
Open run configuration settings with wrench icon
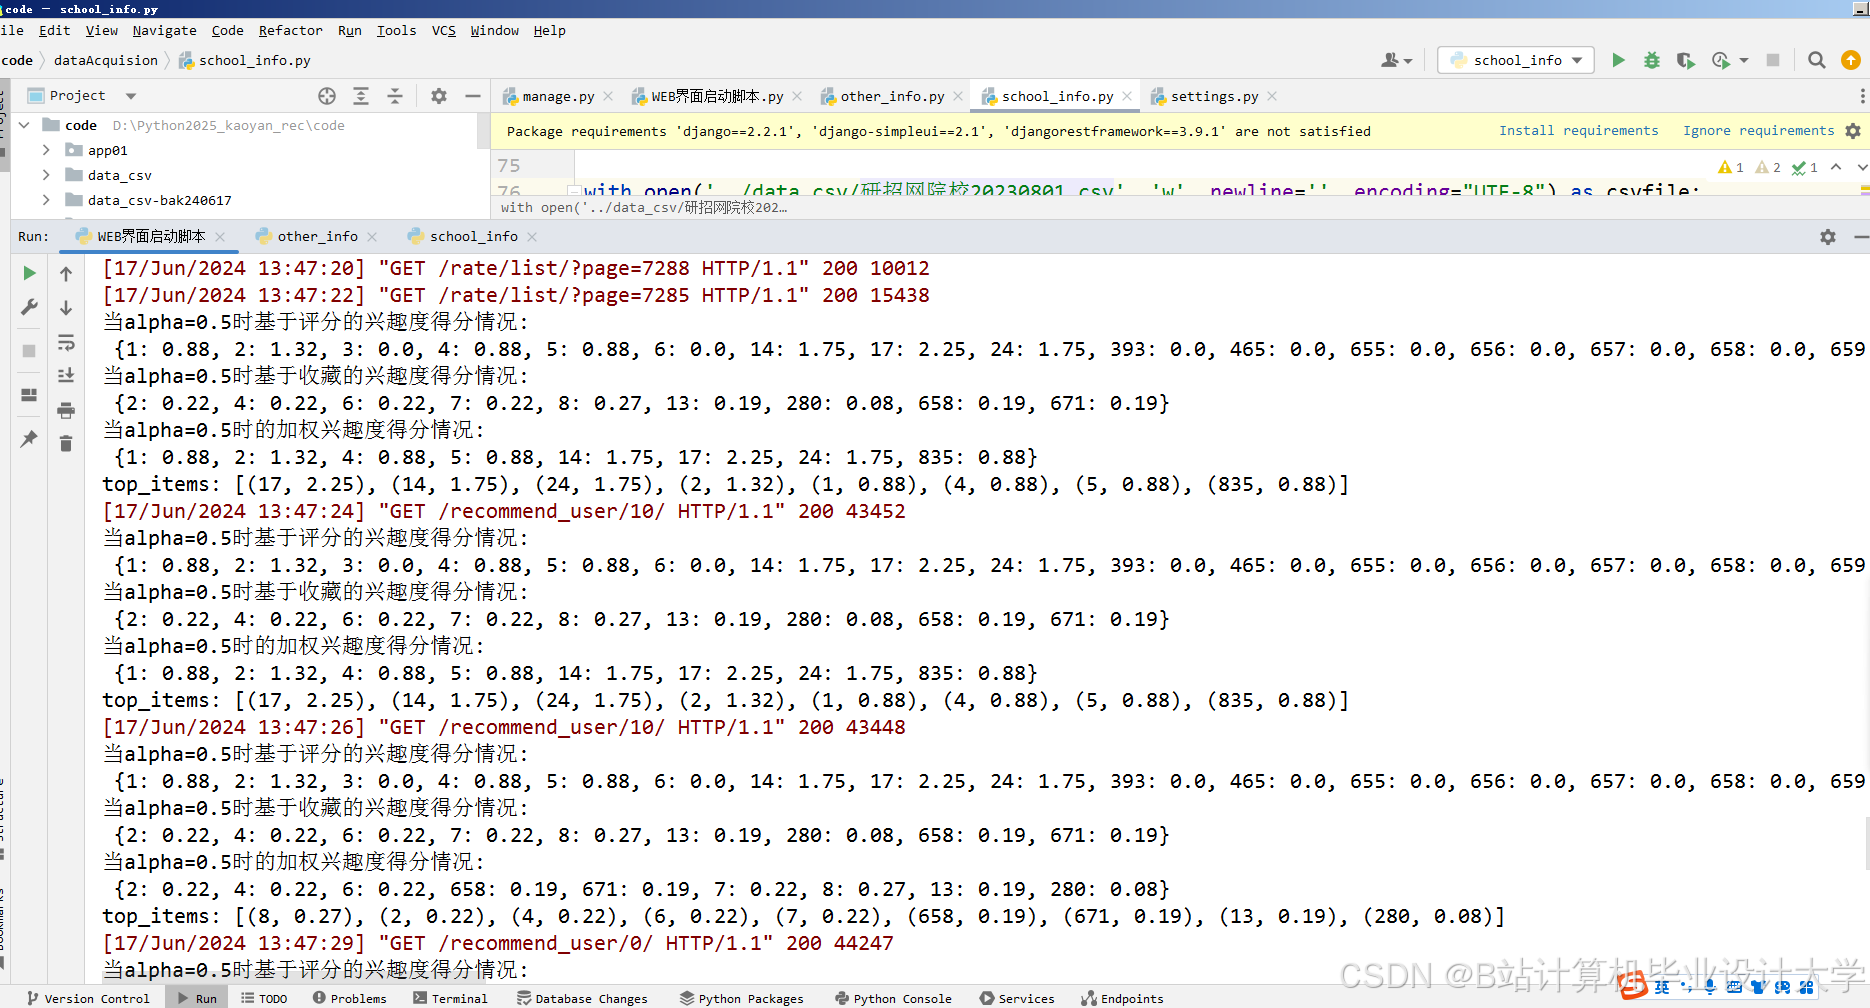pos(28,307)
